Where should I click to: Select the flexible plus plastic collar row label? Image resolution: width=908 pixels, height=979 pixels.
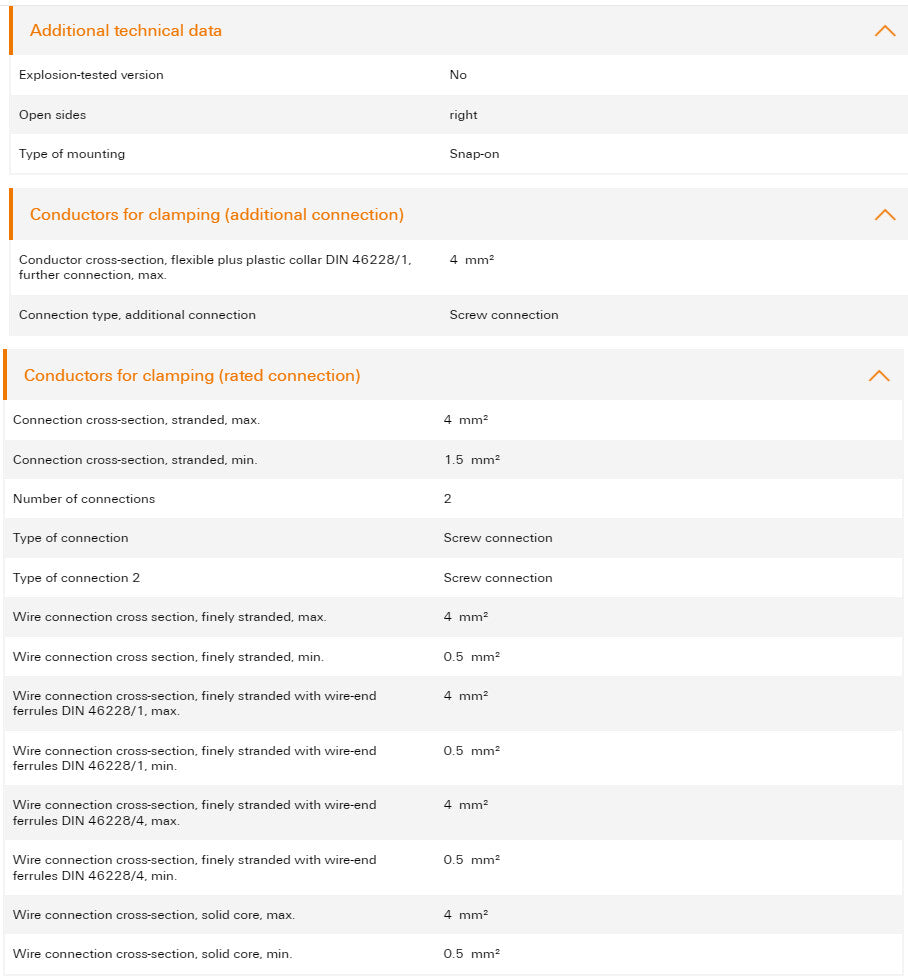(x=215, y=267)
